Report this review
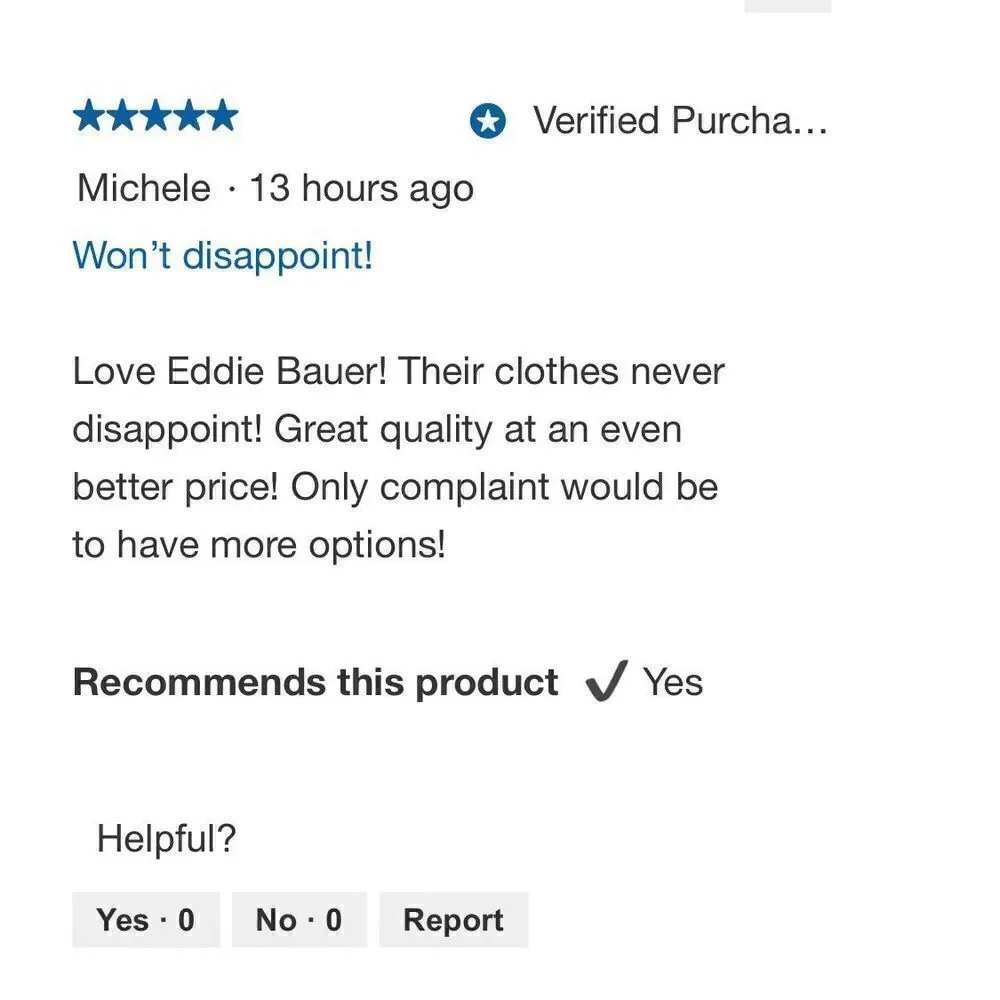The height and width of the screenshot is (1000, 1000). click(x=453, y=919)
